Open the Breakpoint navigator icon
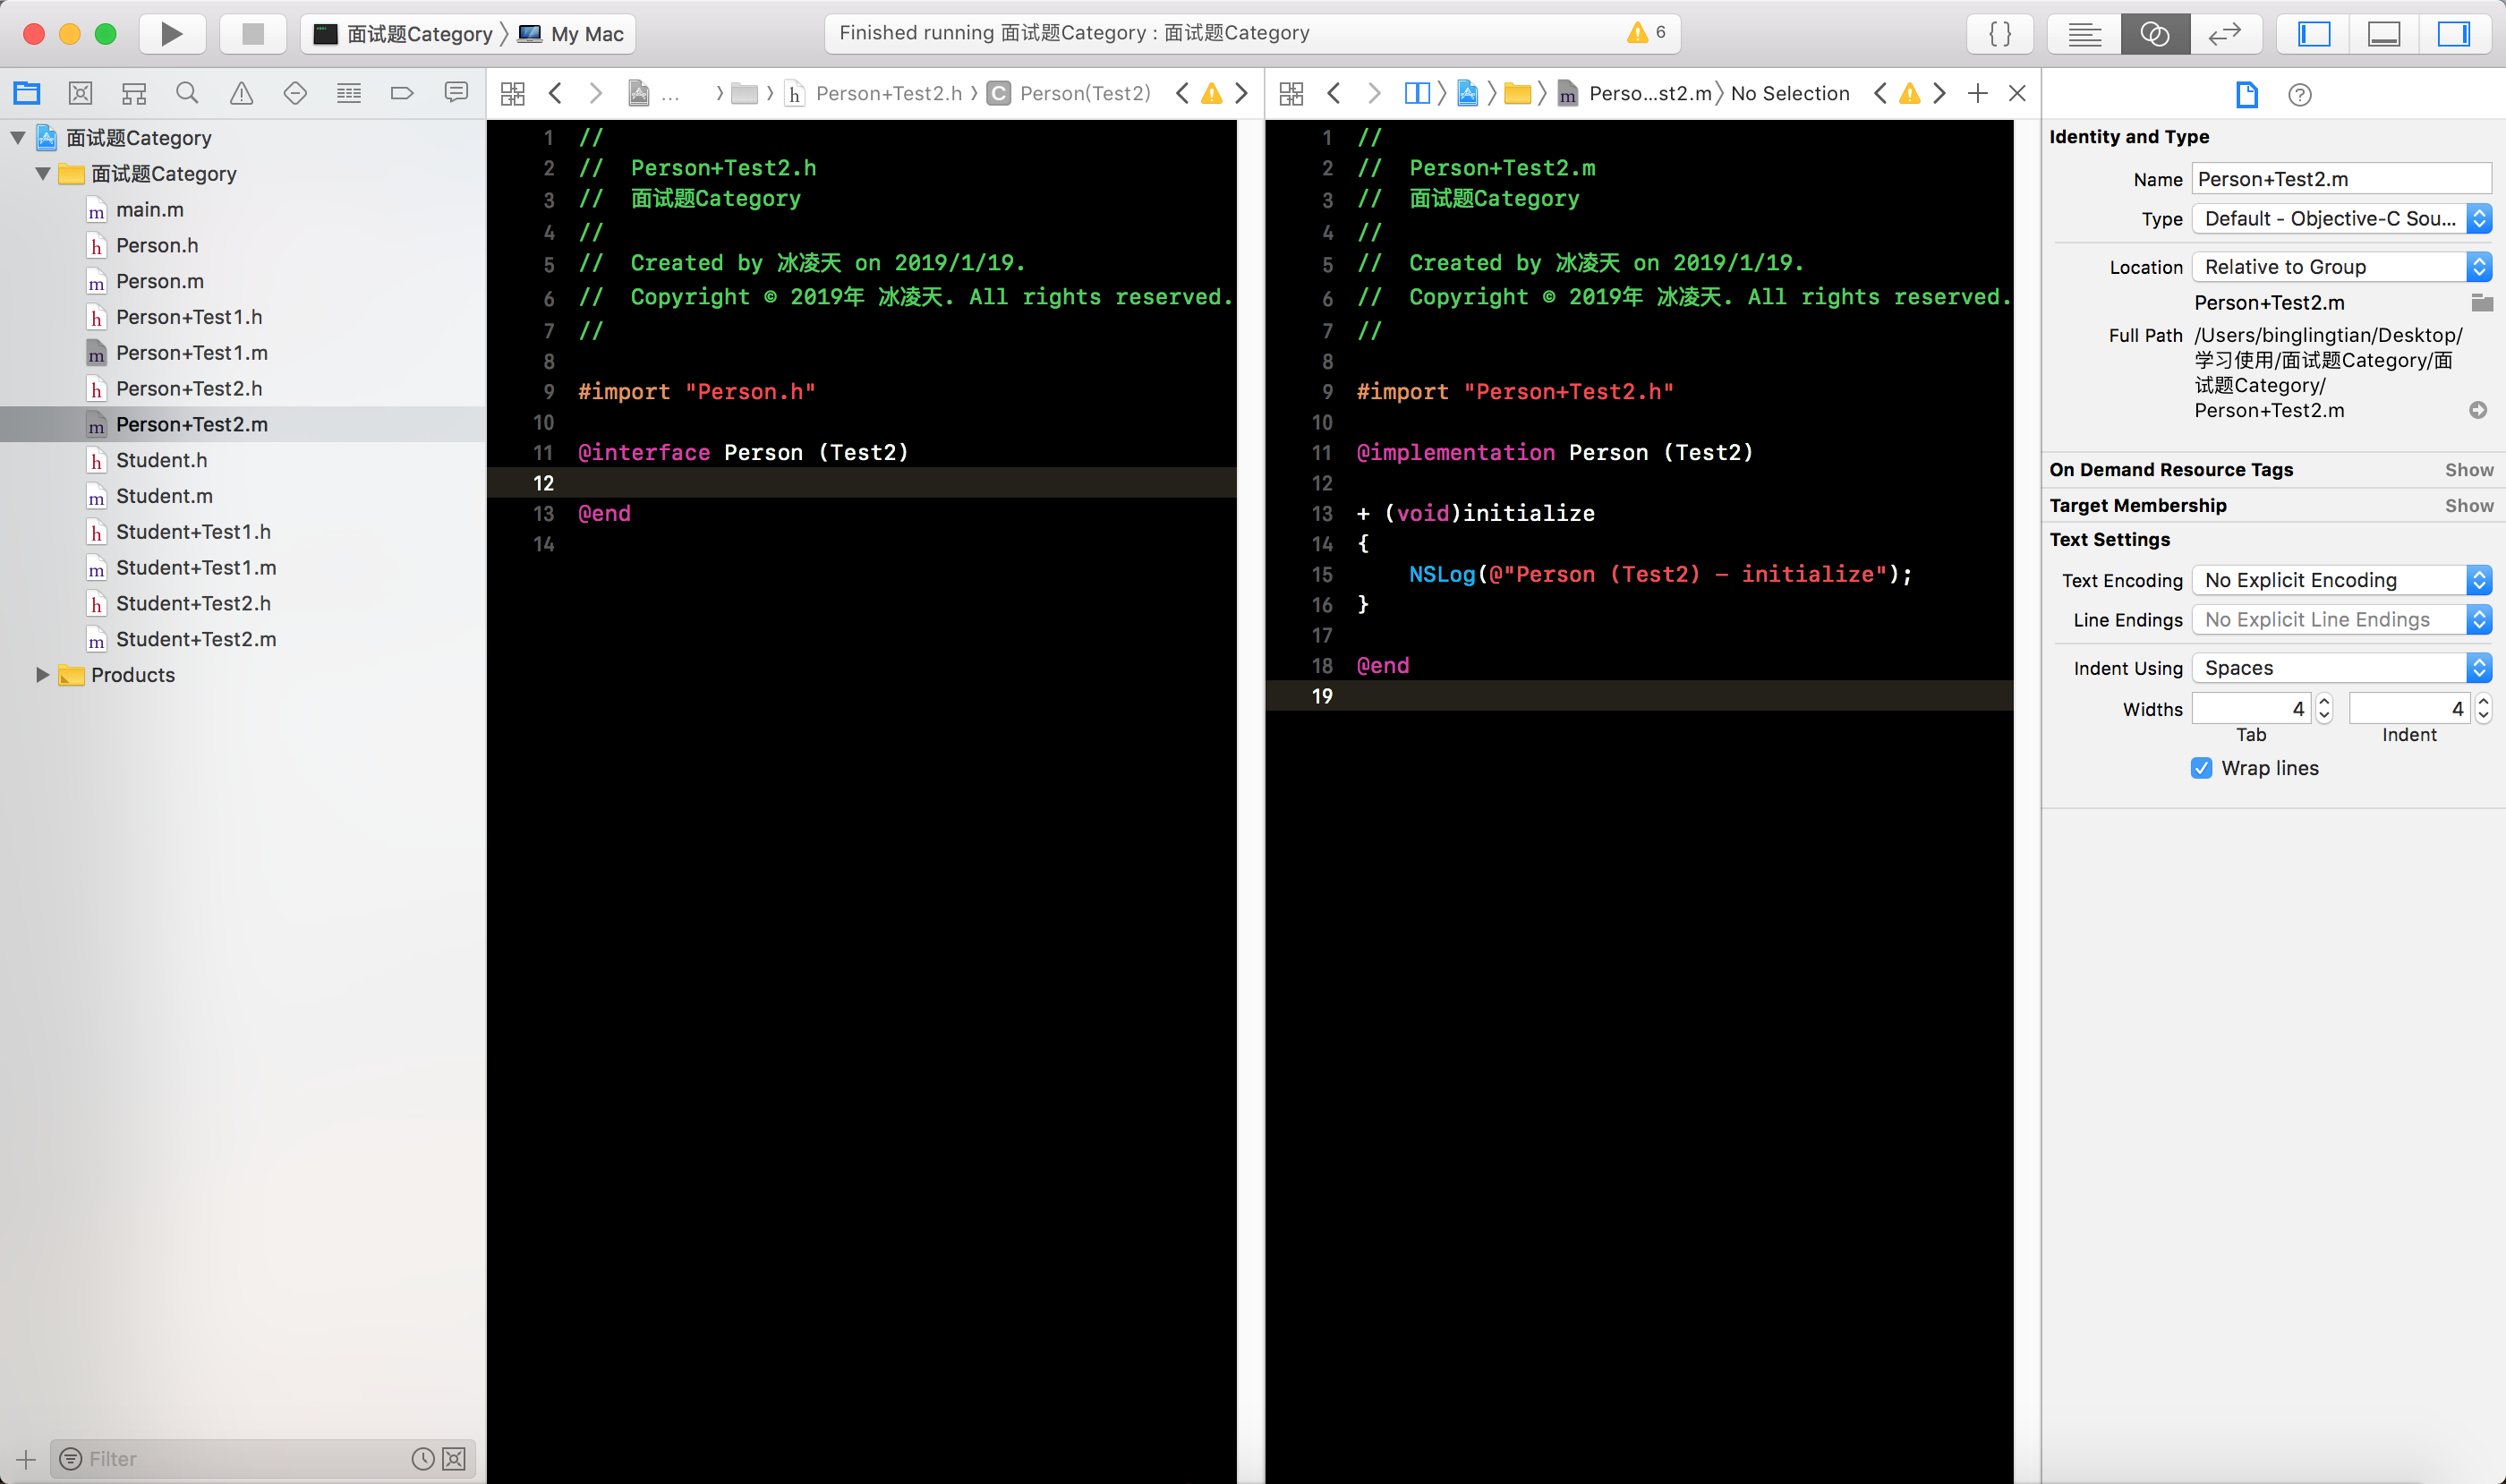This screenshot has width=2506, height=1484. (x=402, y=93)
